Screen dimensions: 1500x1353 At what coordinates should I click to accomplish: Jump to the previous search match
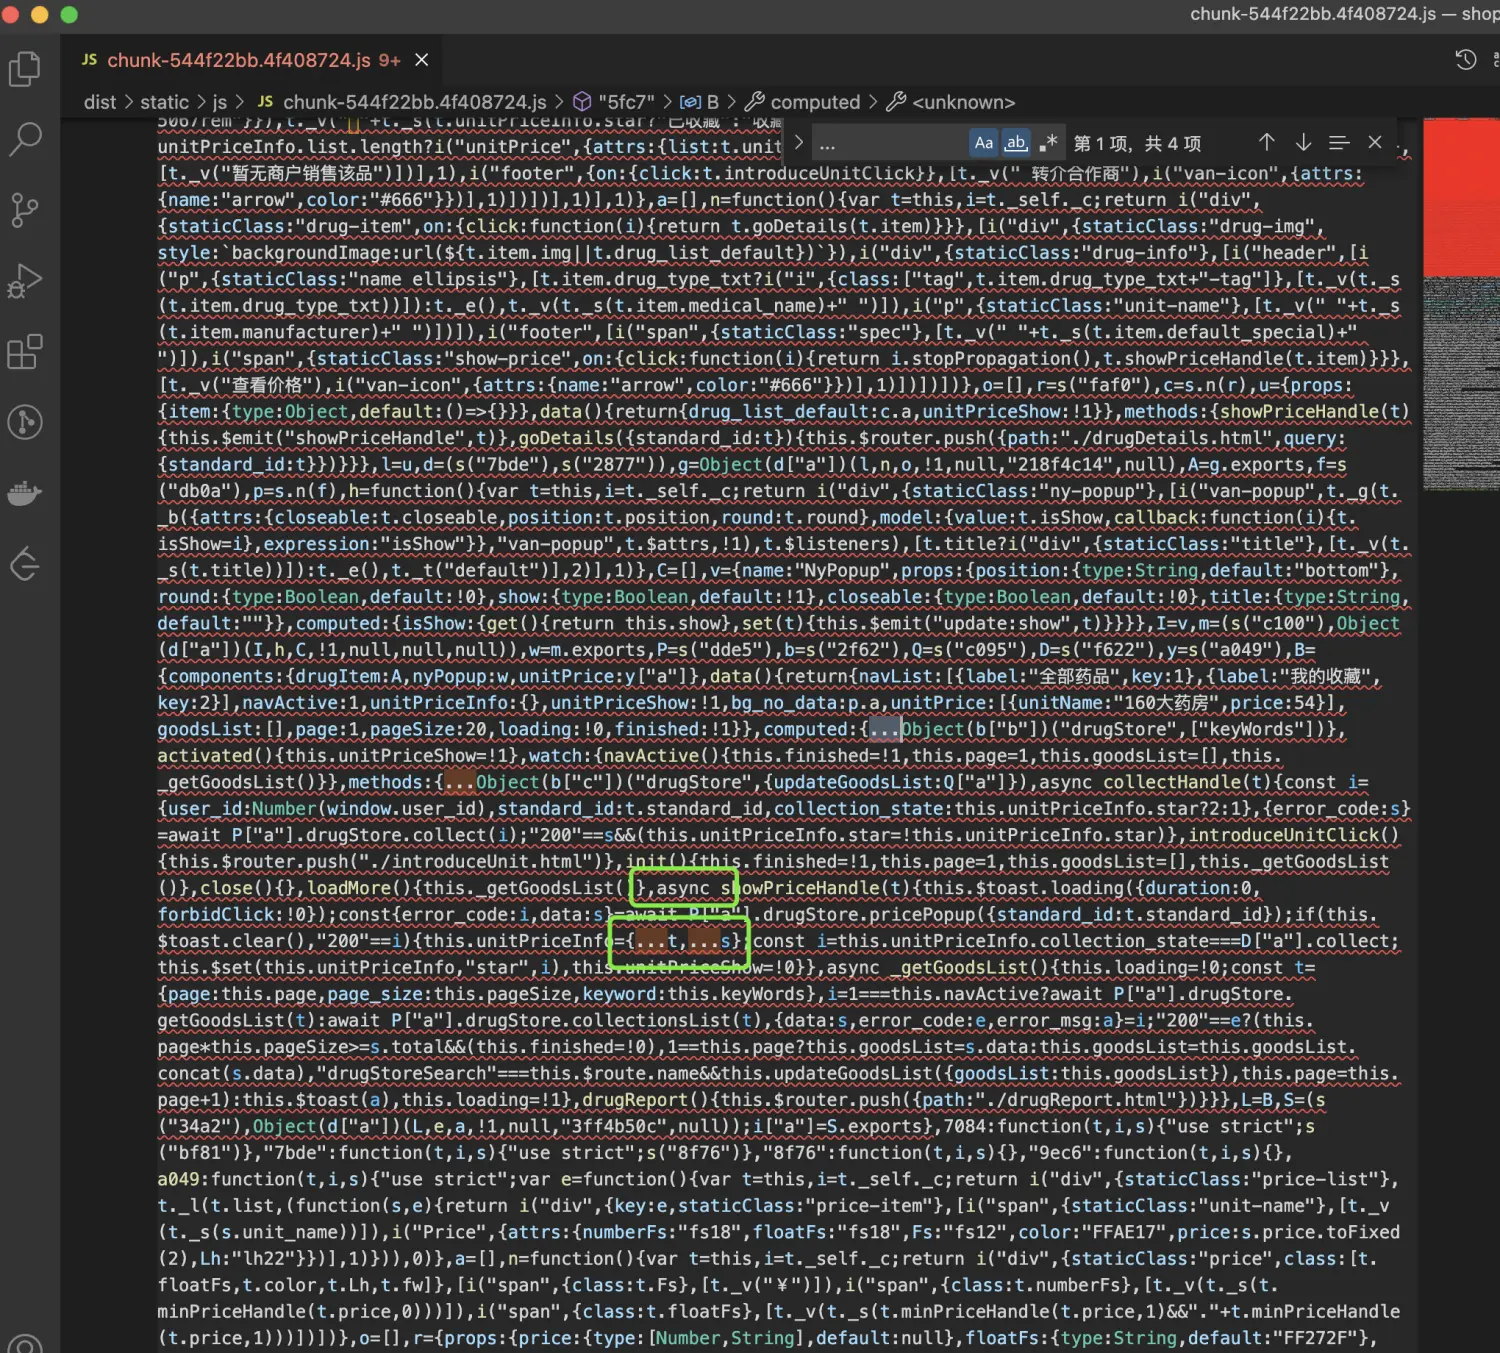tap(1266, 143)
